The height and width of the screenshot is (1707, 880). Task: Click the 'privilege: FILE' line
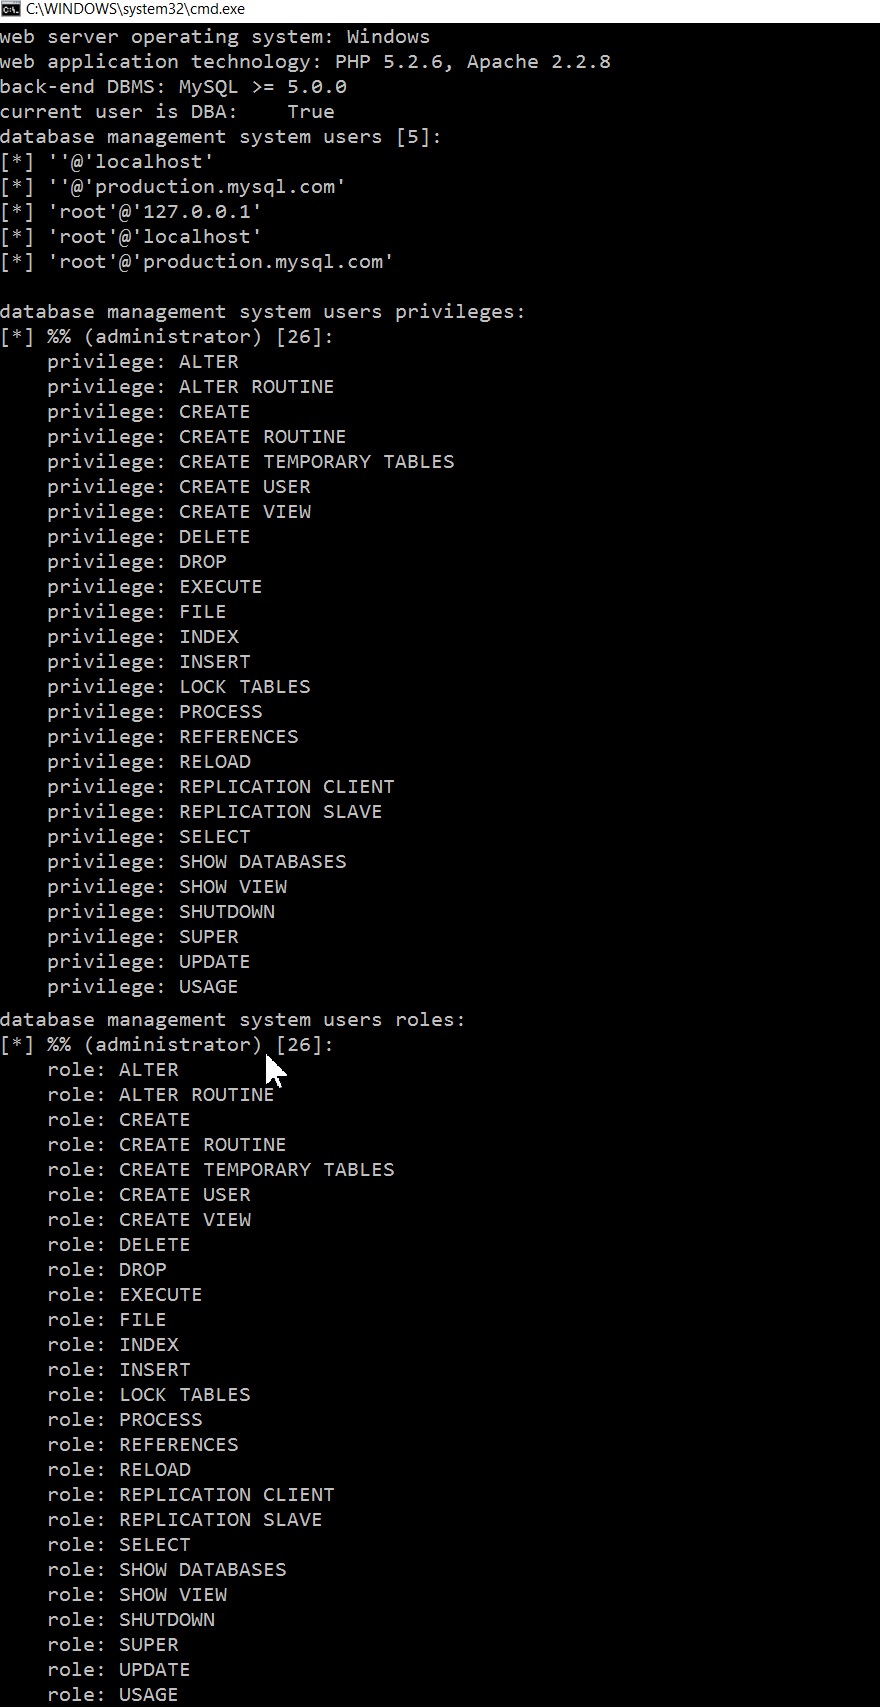click(136, 612)
